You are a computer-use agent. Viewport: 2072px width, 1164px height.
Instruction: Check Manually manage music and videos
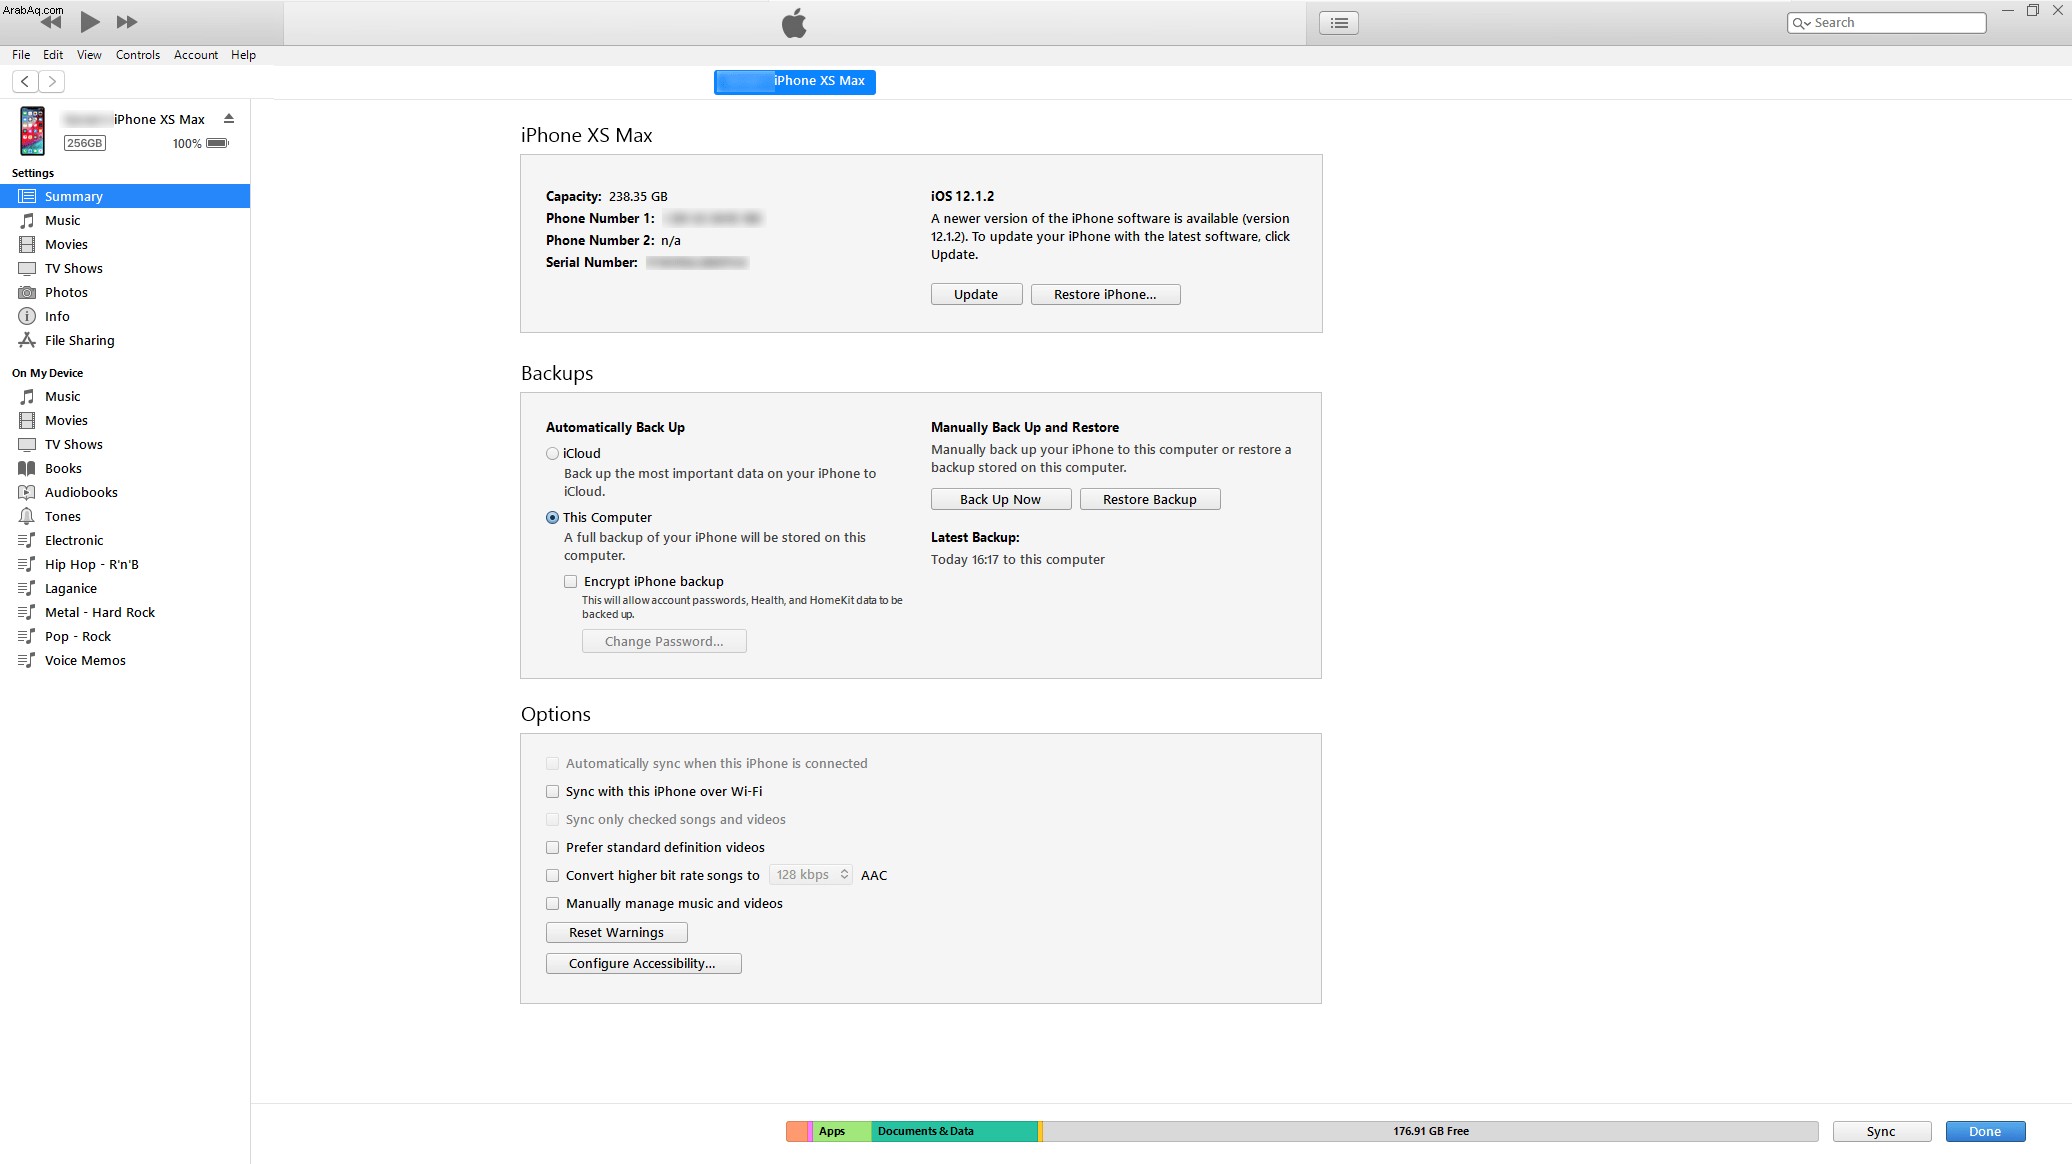(552, 903)
